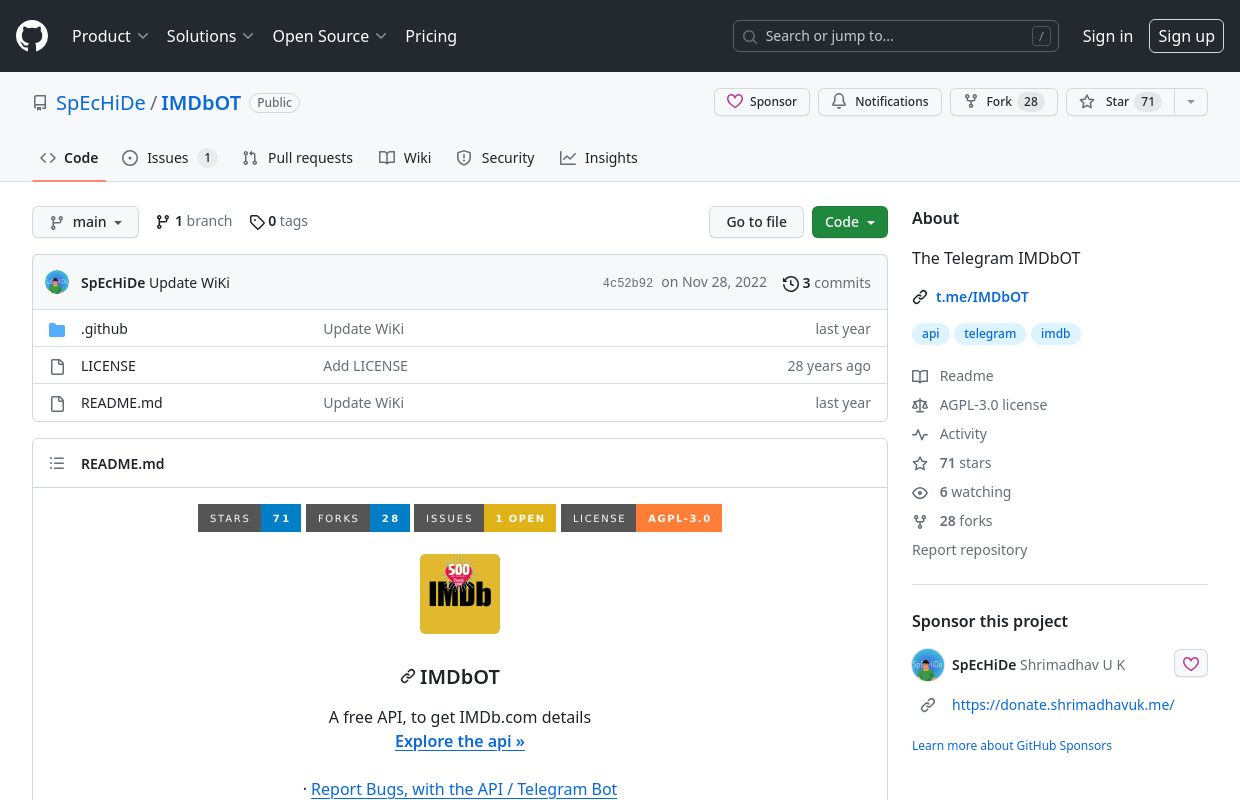Viewport: 1240px width, 800px height.
Task: Open the SpEcHiDe owner profile link
Action: [101, 102]
